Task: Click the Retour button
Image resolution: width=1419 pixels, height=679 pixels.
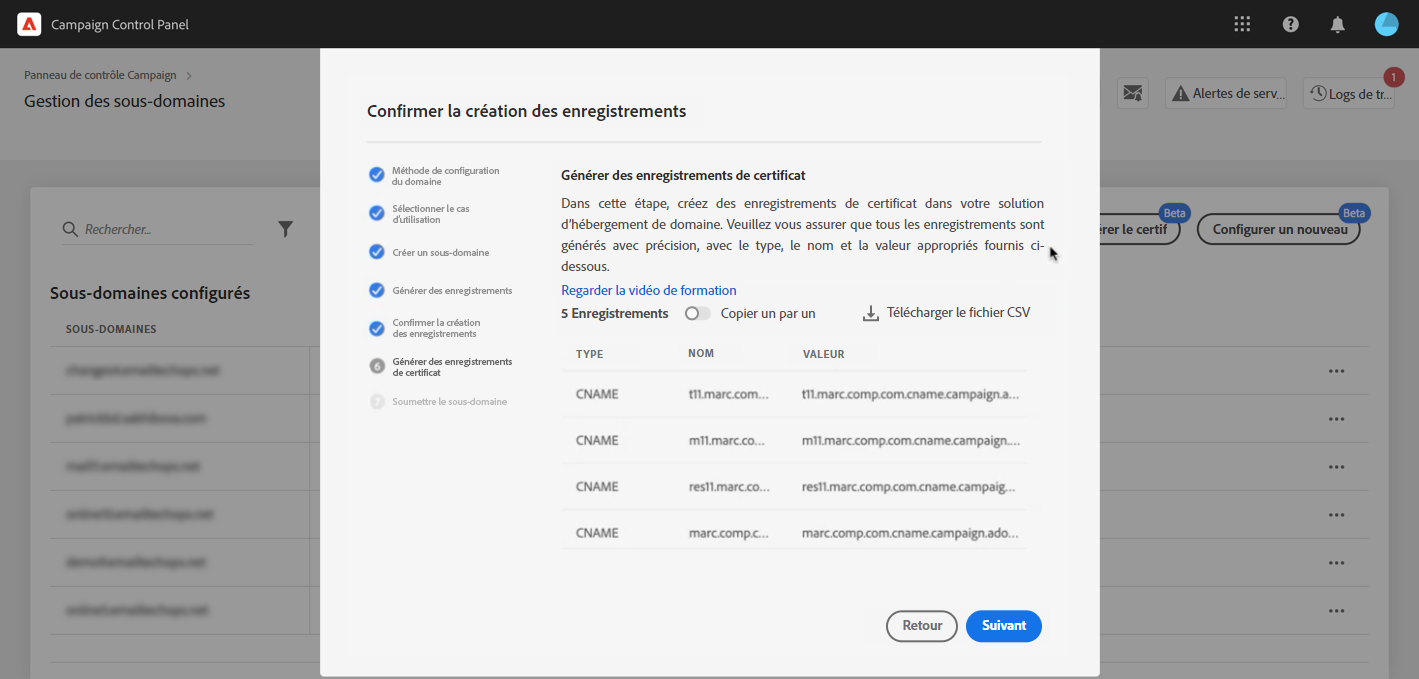Action: [x=921, y=626]
